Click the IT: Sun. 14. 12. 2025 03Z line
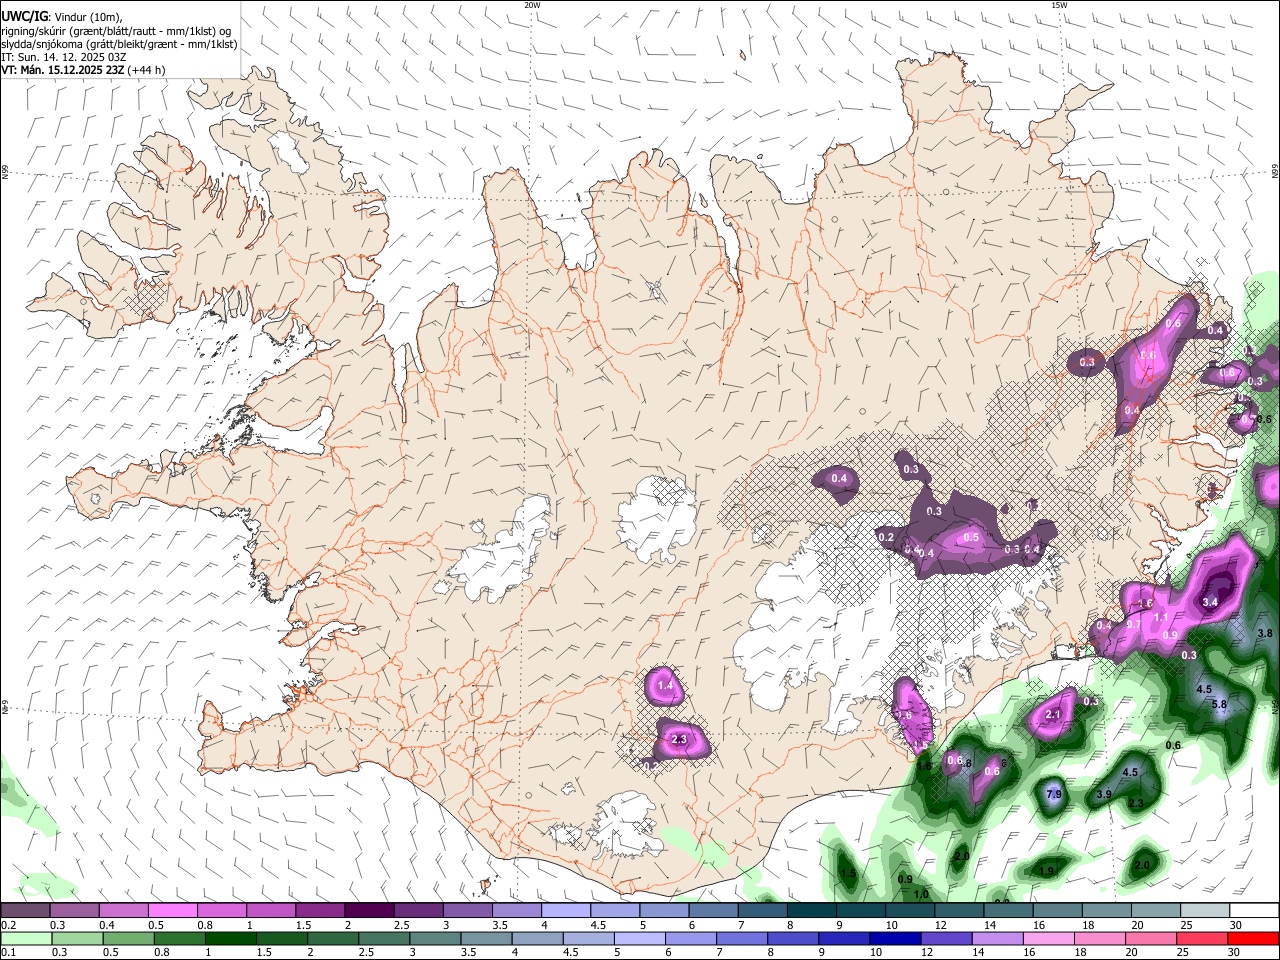This screenshot has height=960, width=1280. 63,57
